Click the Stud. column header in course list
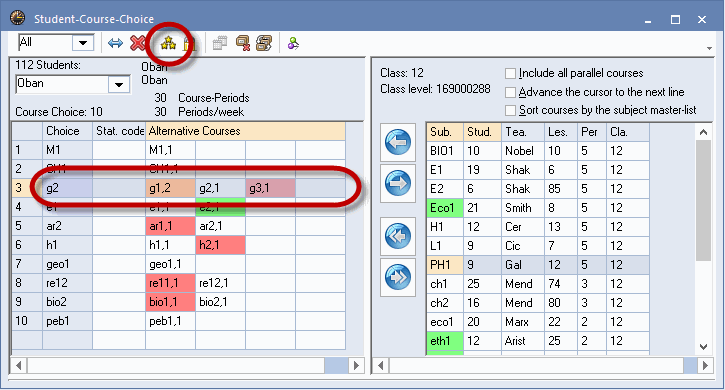725x390 pixels. (482, 132)
